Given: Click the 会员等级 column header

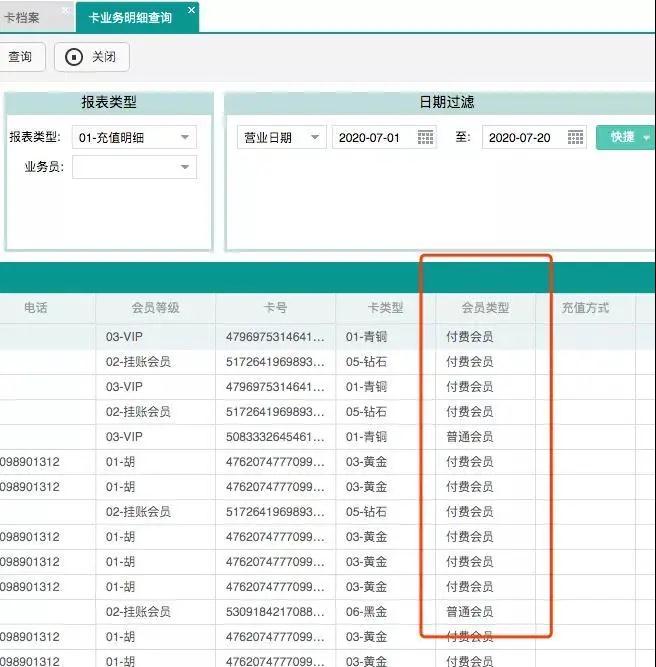Looking at the screenshot, I should [155, 308].
